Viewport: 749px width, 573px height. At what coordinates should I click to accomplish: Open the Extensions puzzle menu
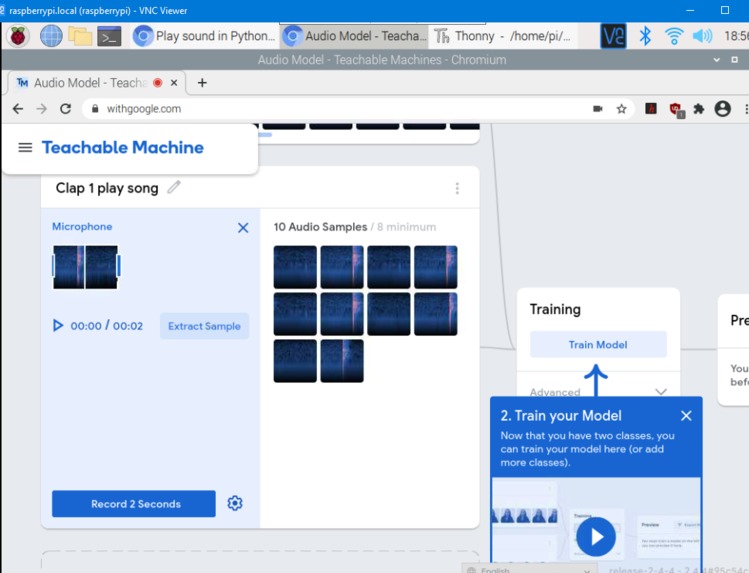tap(699, 109)
